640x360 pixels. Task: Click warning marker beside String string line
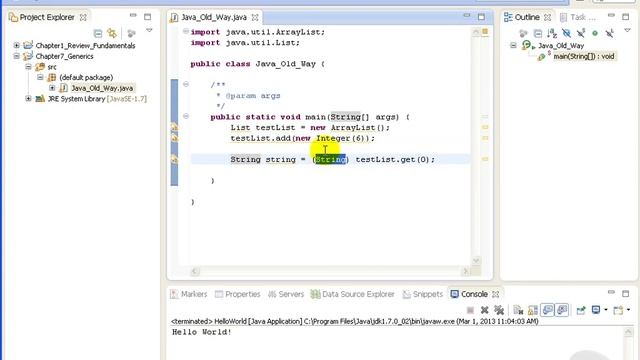(174, 159)
